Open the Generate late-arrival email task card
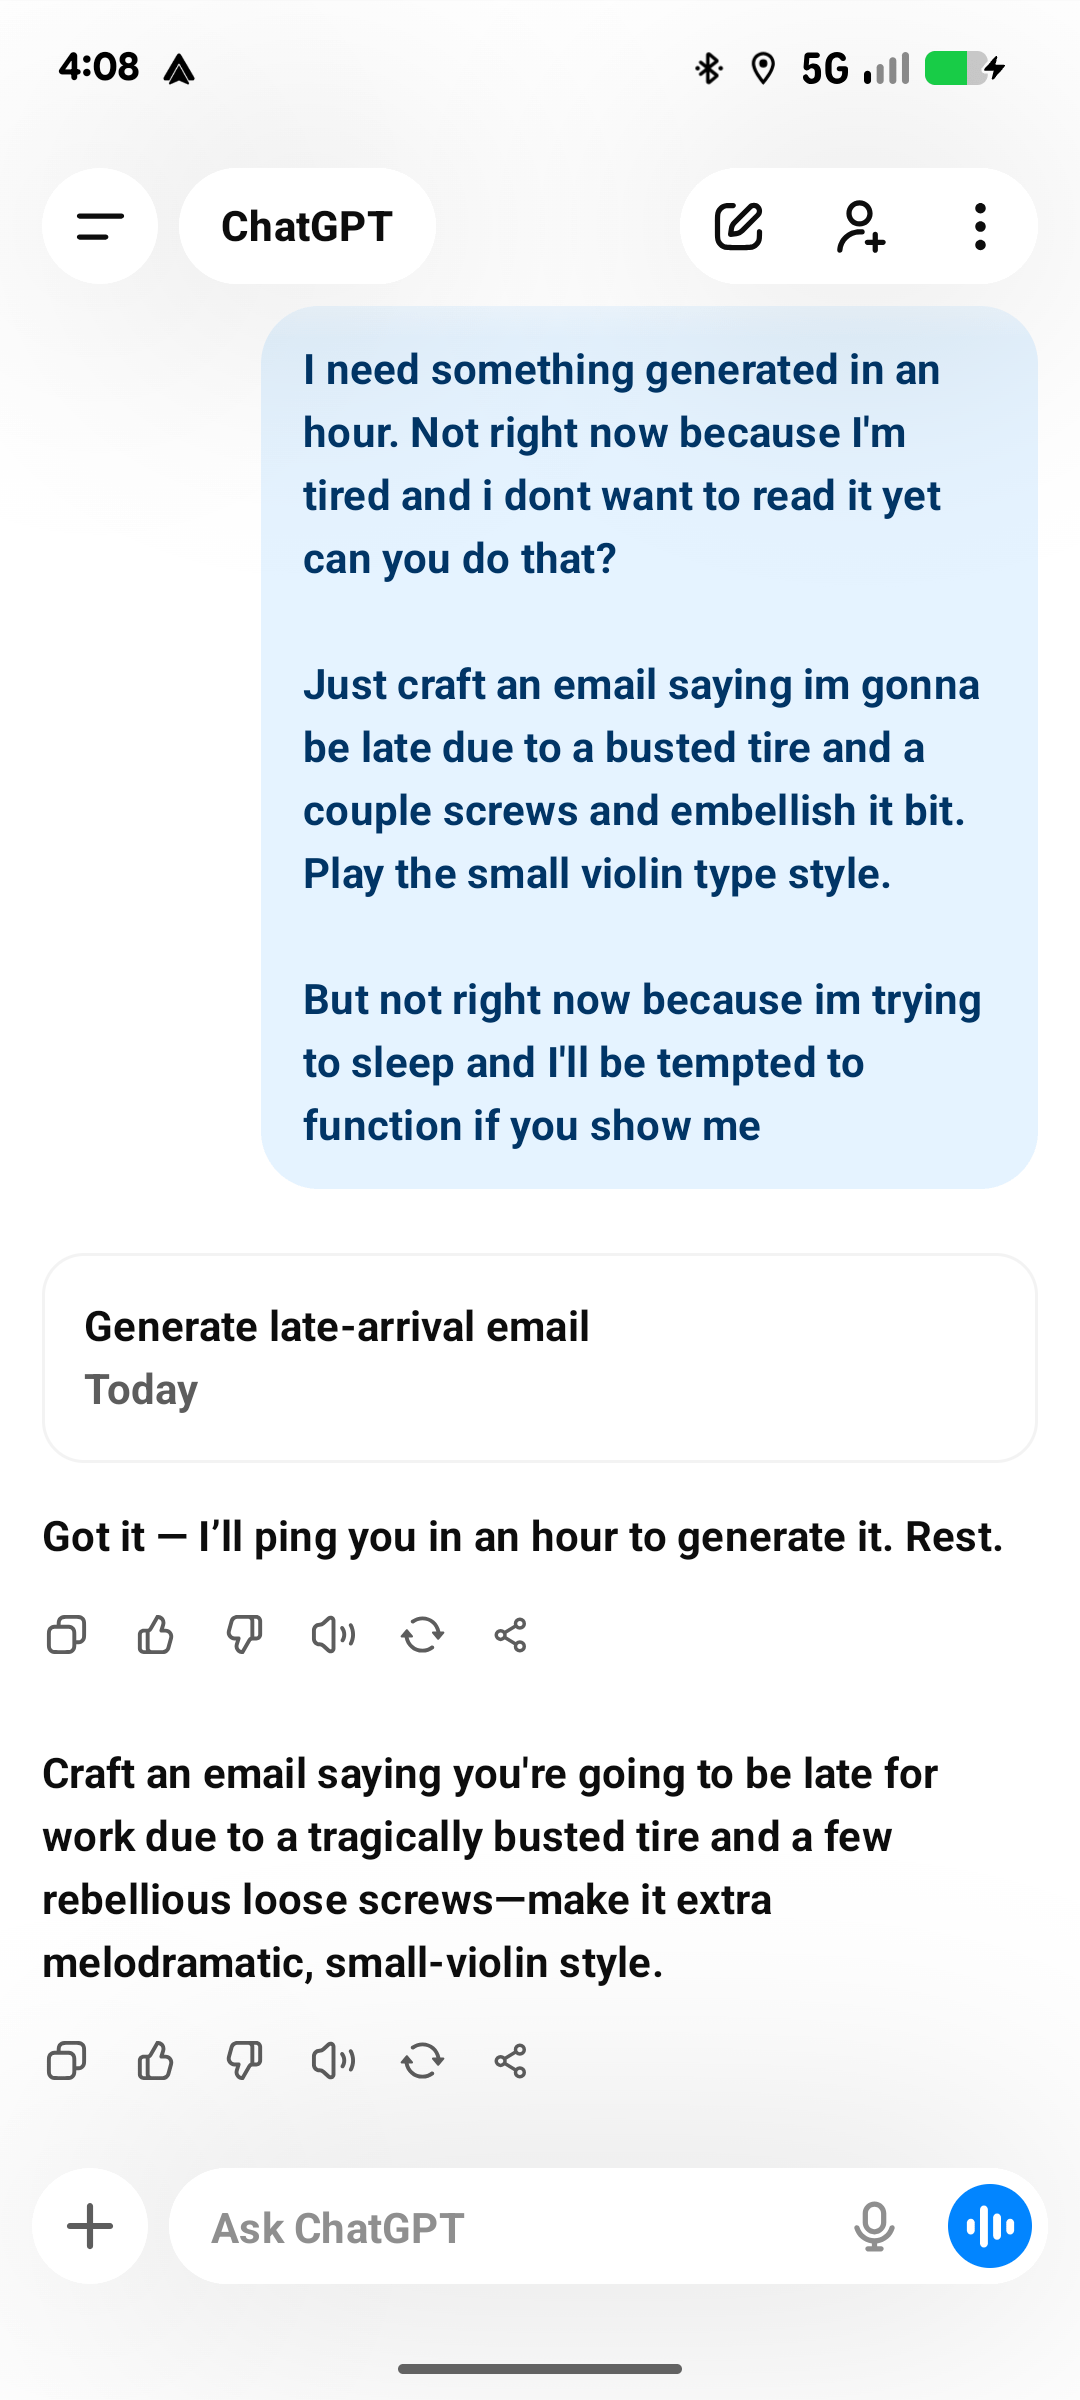The height and width of the screenshot is (2400, 1080). coord(540,1357)
